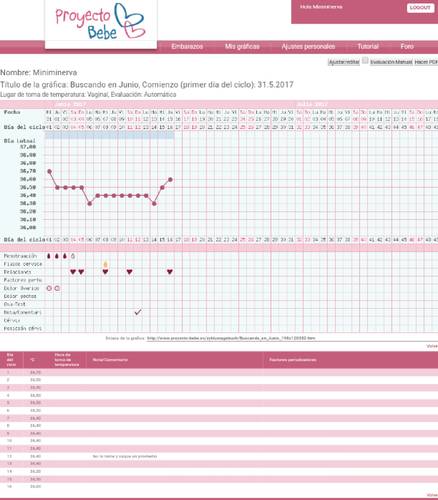Click the Relaciones heart on cycle day 4
Image resolution: width=438 pixels, height=500 pixels.
(73, 272)
